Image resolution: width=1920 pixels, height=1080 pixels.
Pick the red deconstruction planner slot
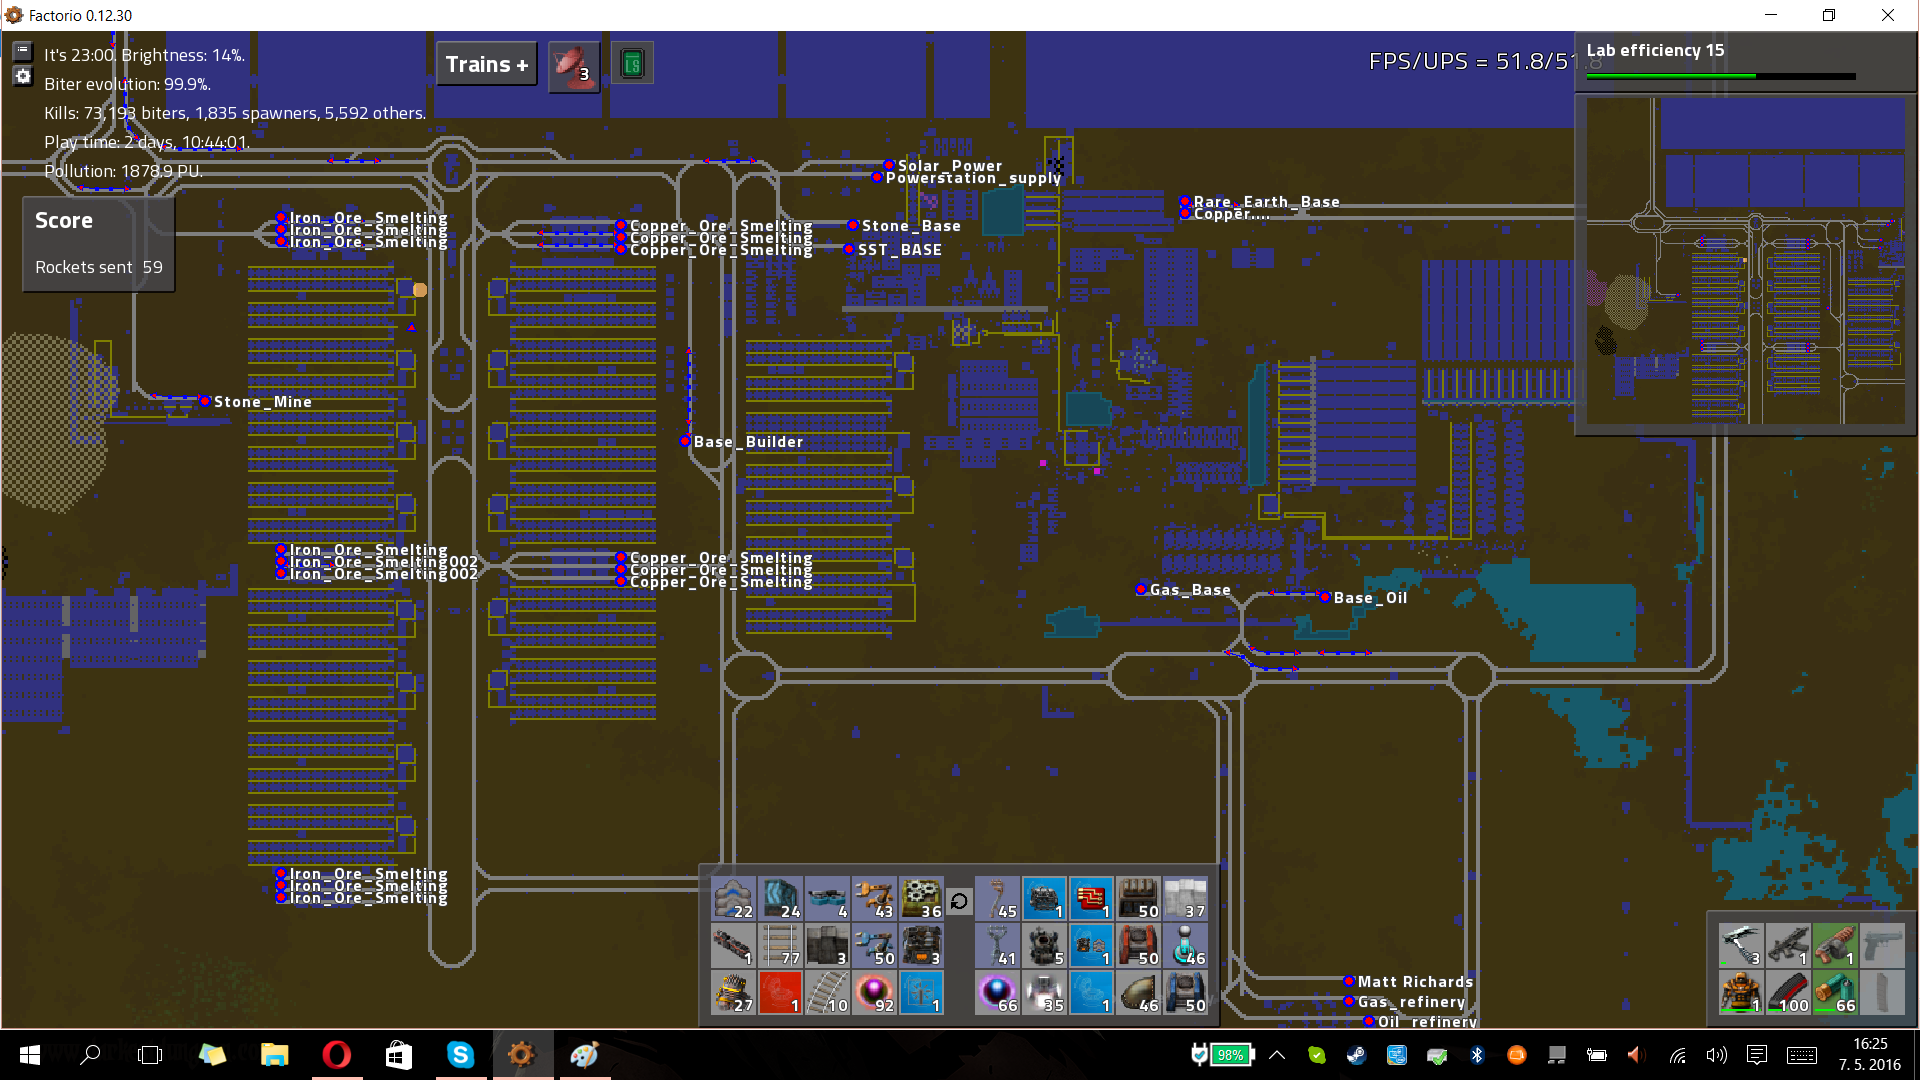[780, 992]
